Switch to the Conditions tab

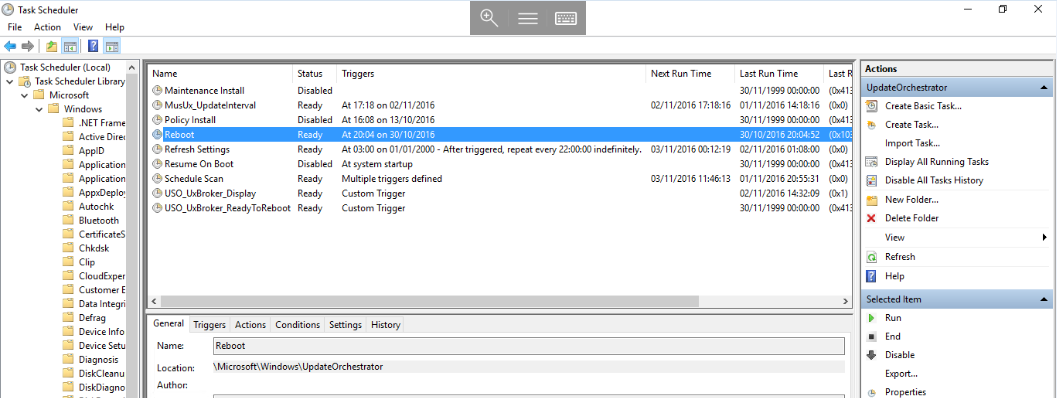[297, 325]
